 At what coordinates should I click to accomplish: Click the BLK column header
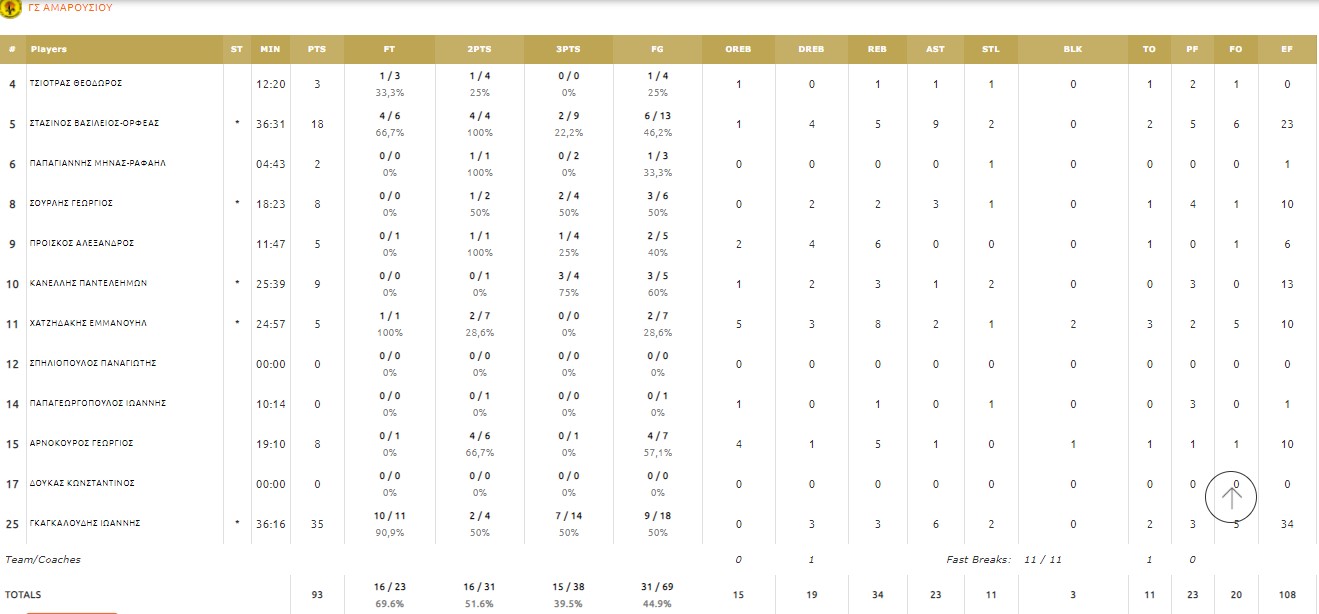coord(1072,49)
